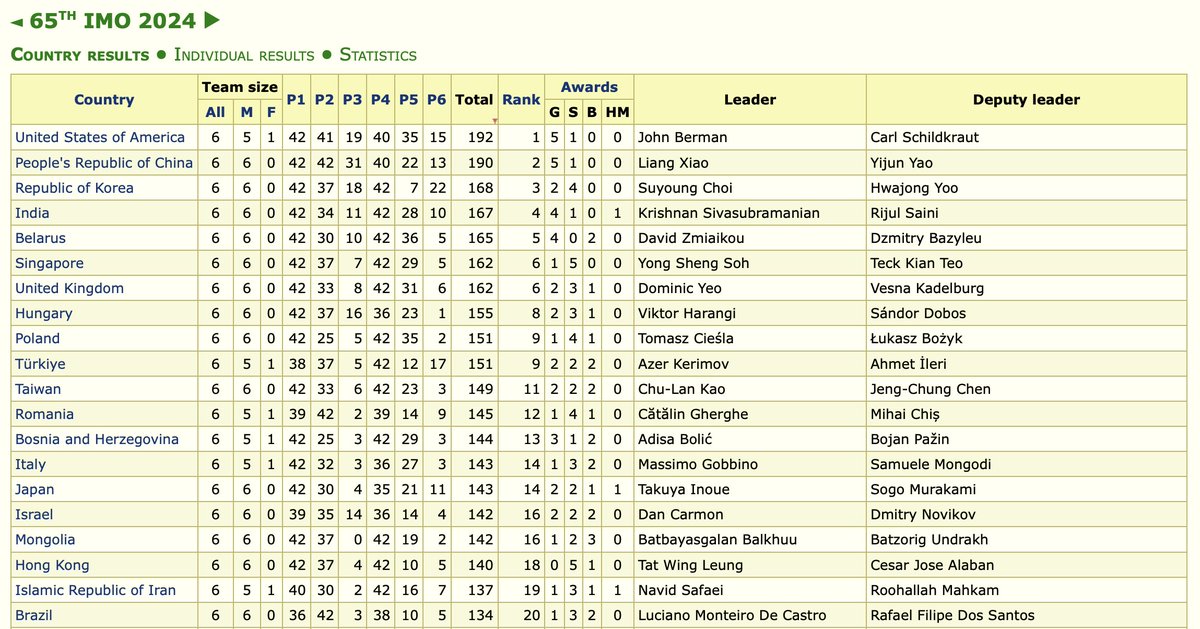
Task: Open the United Kingdom country link
Action: [x=69, y=288]
